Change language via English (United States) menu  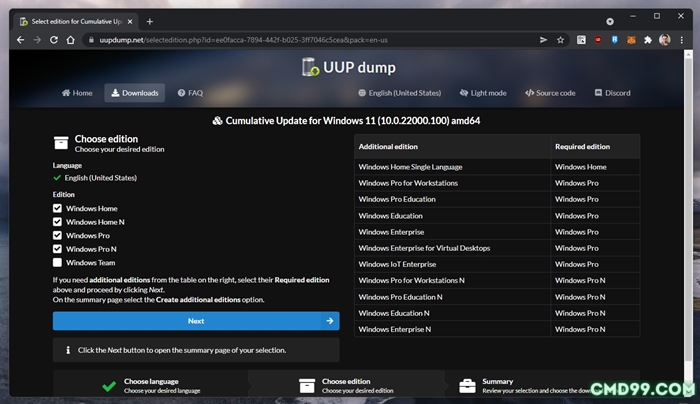(400, 93)
